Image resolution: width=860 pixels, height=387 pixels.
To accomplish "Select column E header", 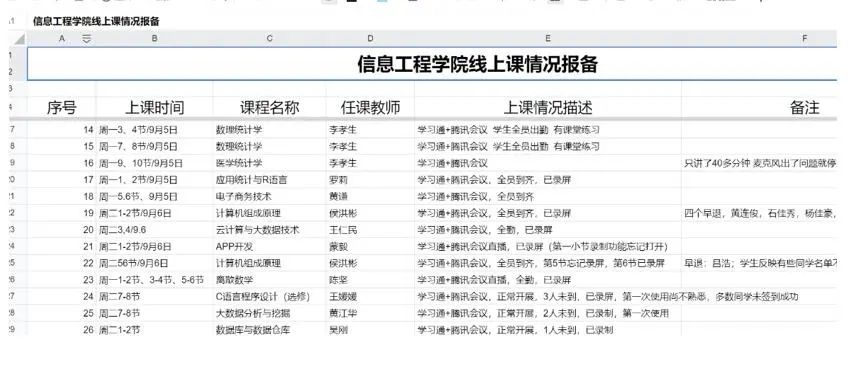I will [x=548, y=38].
